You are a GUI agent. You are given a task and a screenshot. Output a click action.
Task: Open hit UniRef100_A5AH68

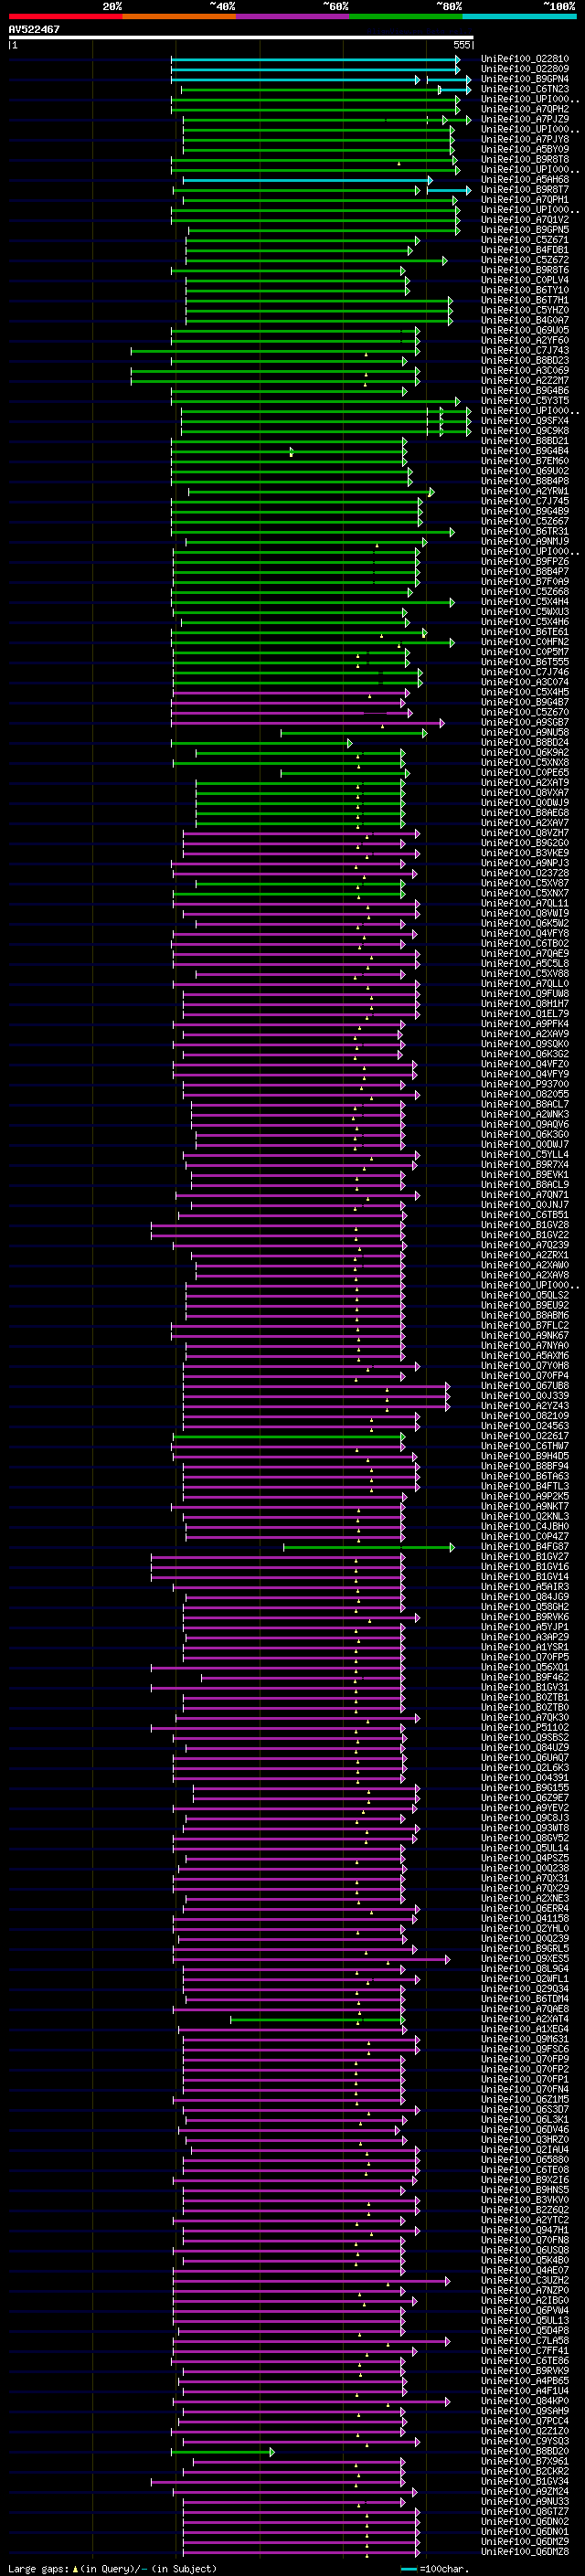coord(525,180)
